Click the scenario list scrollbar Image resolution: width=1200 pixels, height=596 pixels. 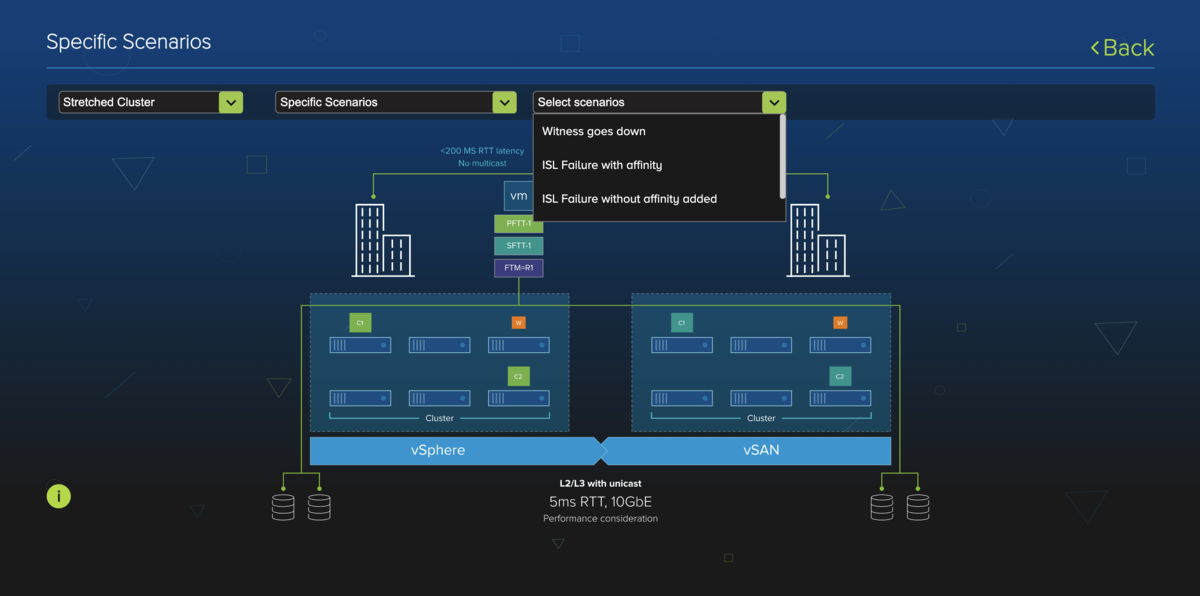782,155
